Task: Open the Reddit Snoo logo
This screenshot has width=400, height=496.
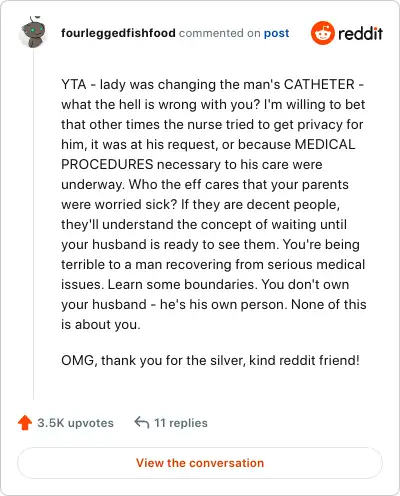Action: (x=322, y=33)
